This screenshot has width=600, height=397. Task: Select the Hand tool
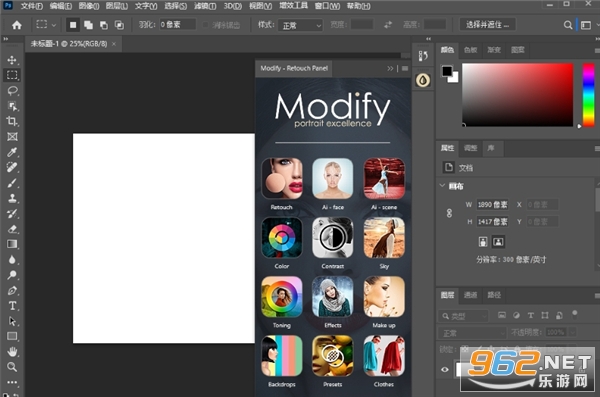click(x=12, y=351)
